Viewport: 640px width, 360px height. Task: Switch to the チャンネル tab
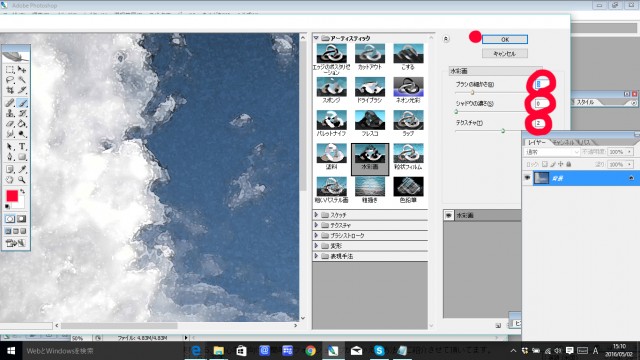(564, 142)
